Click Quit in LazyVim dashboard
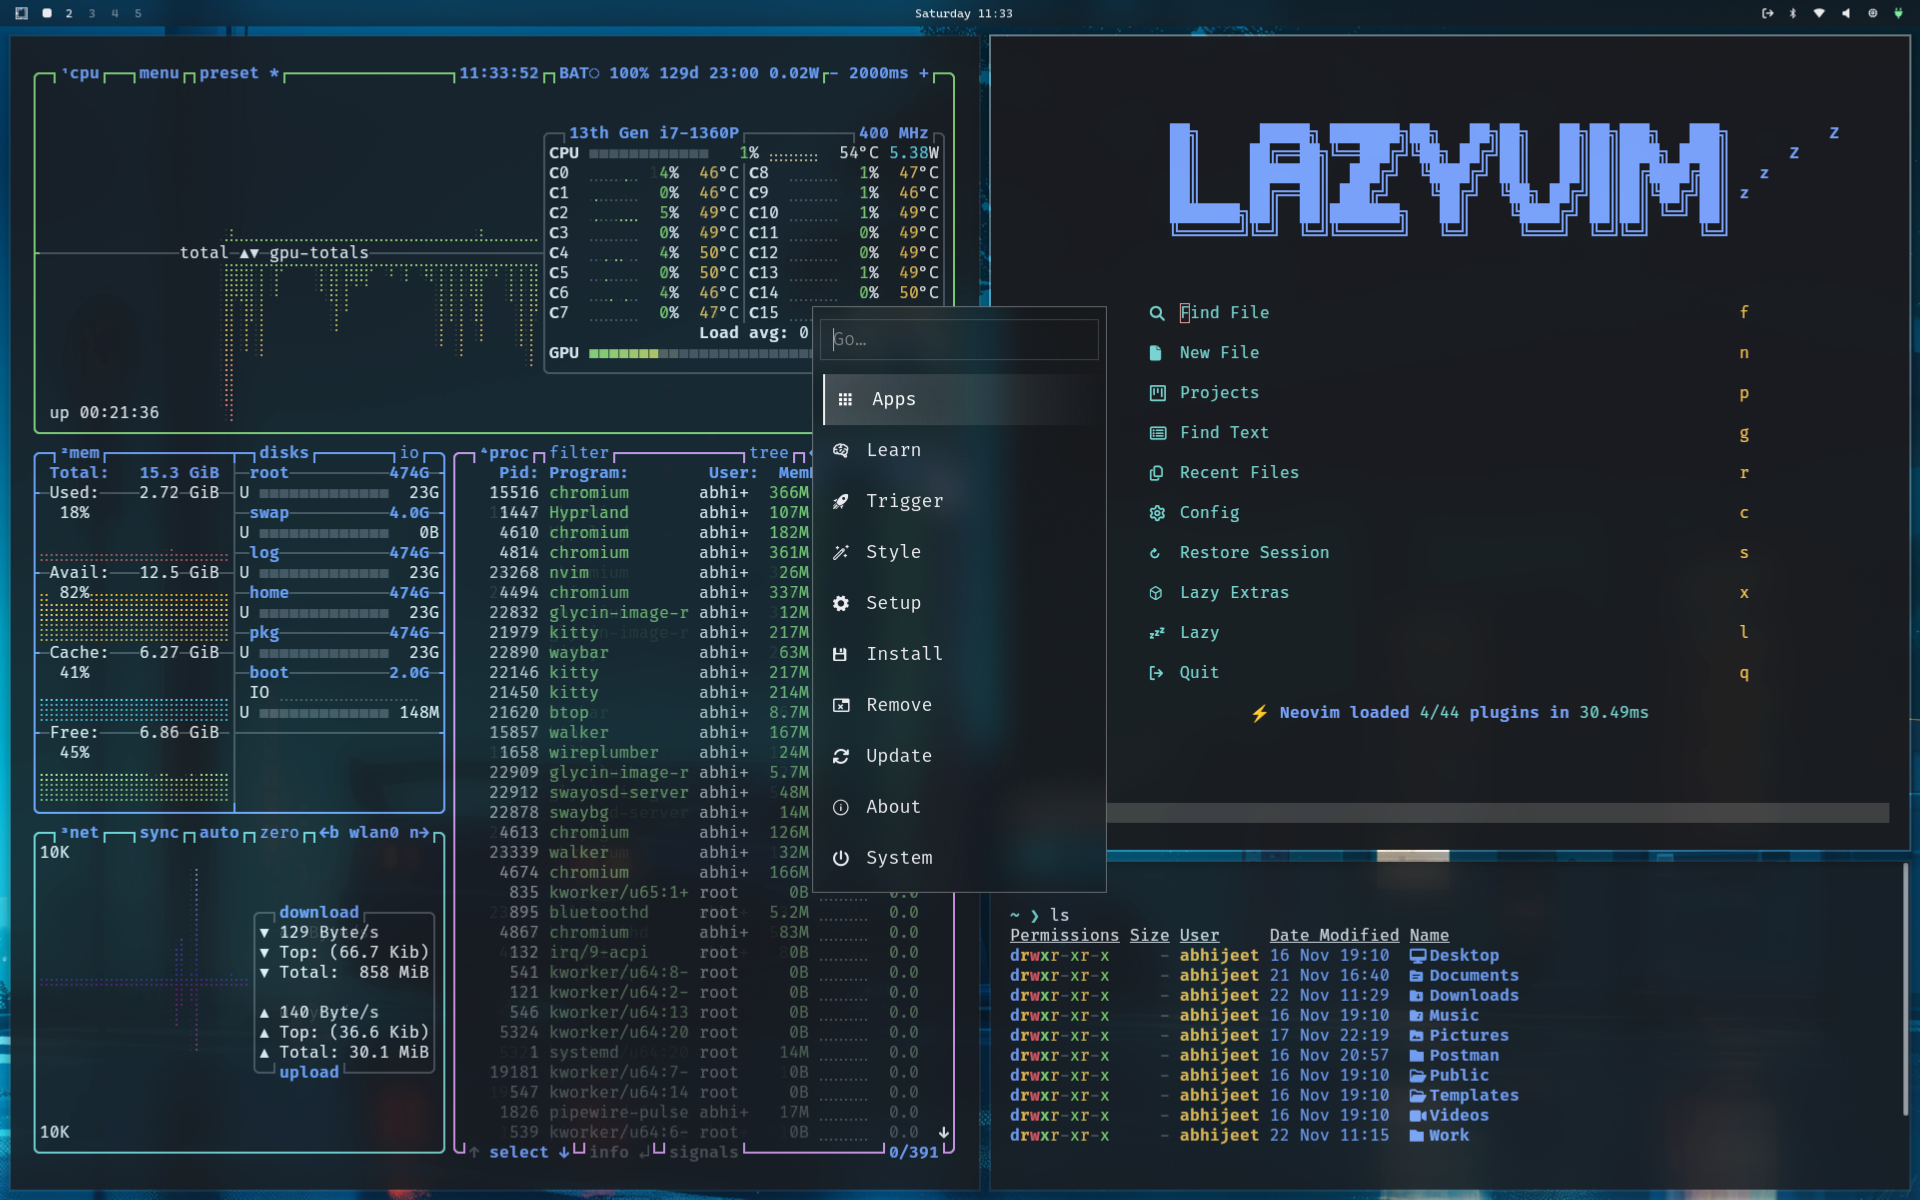The height and width of the screenshot is (1200, 1920). click(1199, 673)
